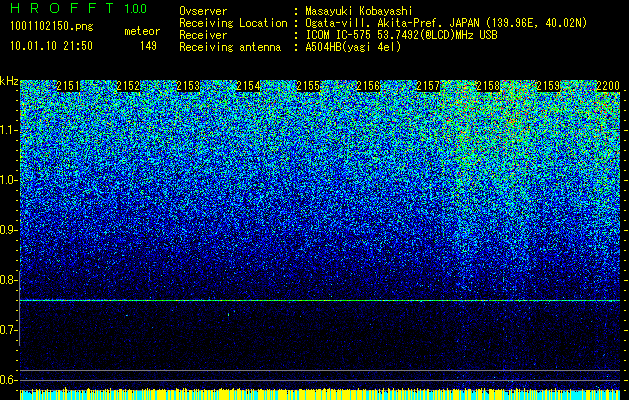Click the Receiver label

203,35
